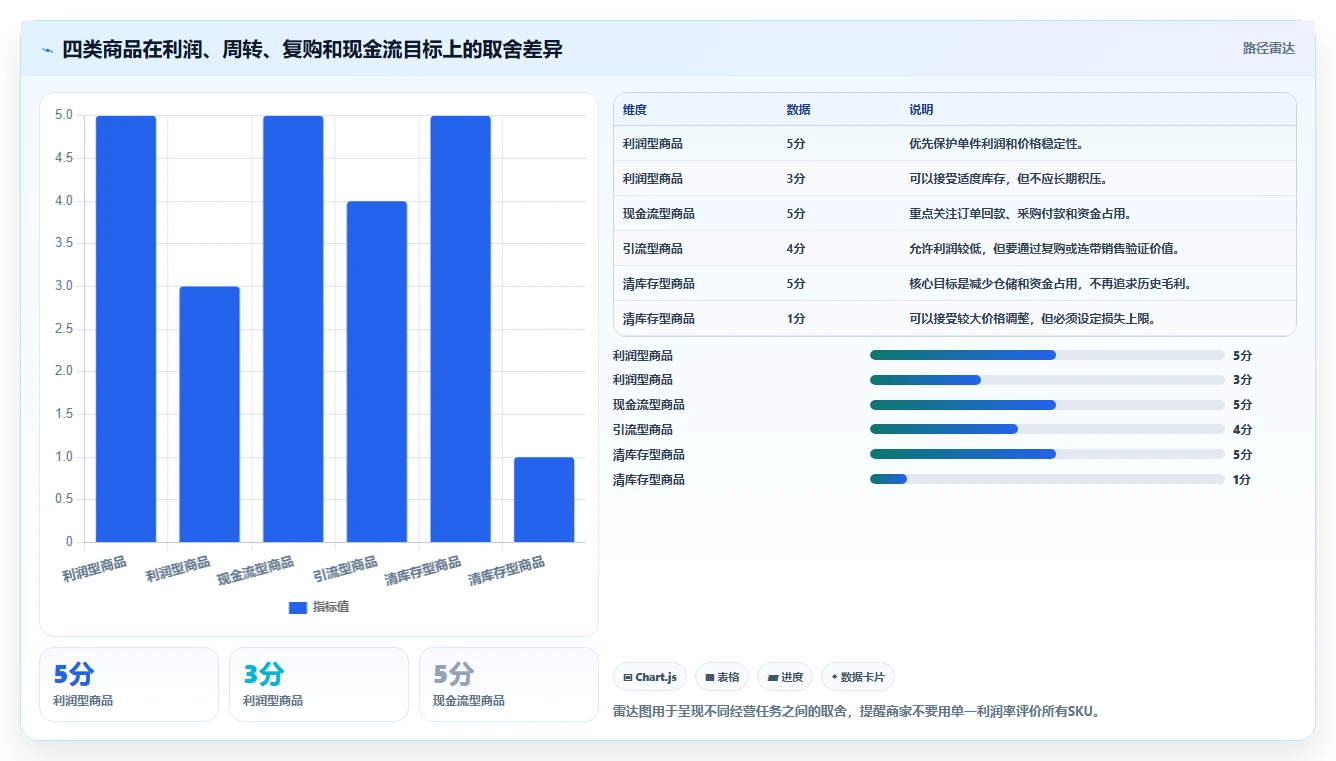Click the 2.5 y-axis tick label

(63, 329)
